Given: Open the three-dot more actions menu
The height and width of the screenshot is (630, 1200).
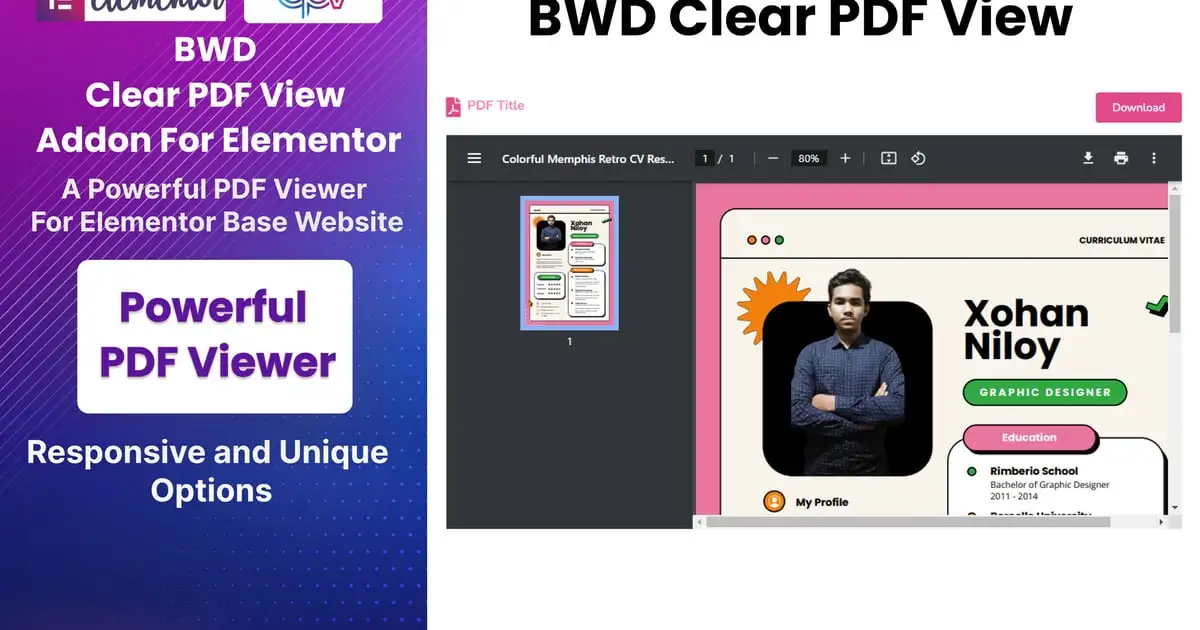Looking at the screenshot, I should (x=1154, y=158).
